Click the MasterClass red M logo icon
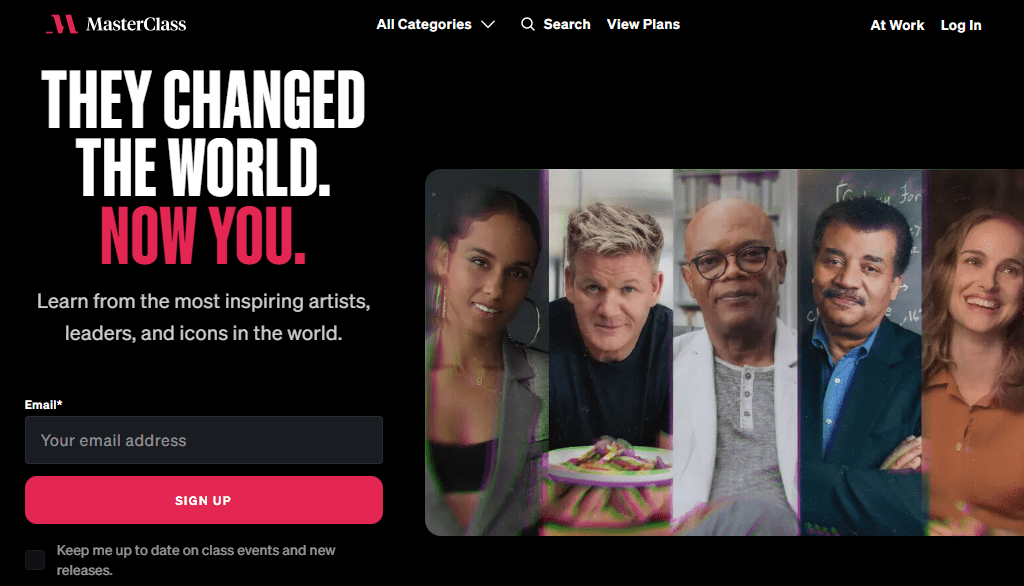 tap(62, 24)
